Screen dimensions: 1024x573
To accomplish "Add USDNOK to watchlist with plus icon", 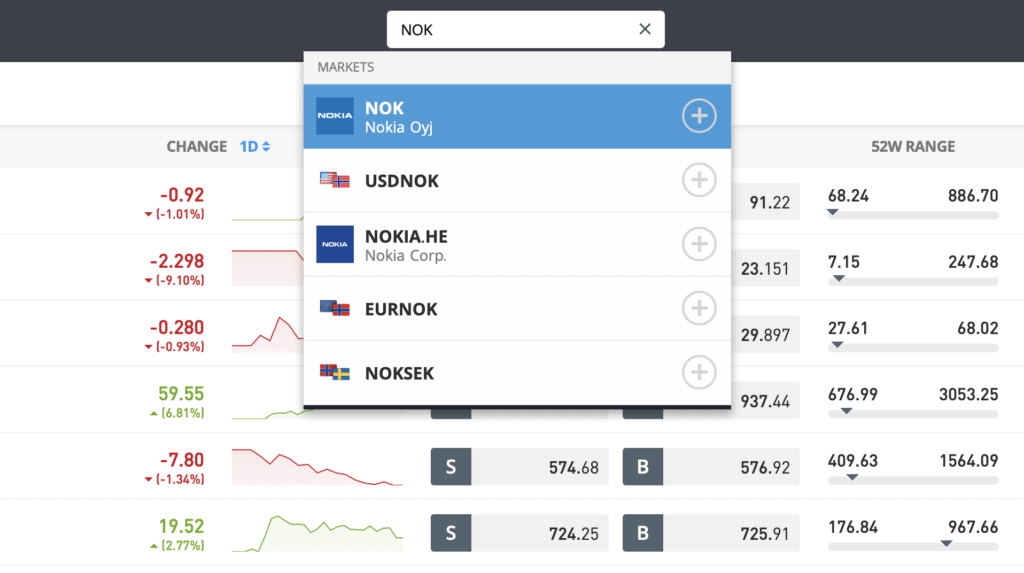I will 699,180.
